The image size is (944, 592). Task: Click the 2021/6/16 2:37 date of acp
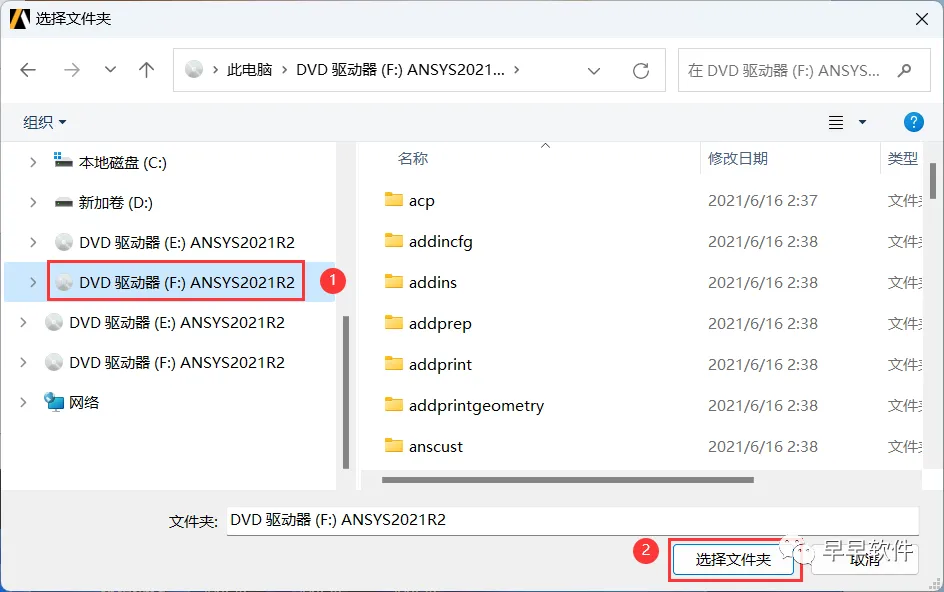pos(762,201)
